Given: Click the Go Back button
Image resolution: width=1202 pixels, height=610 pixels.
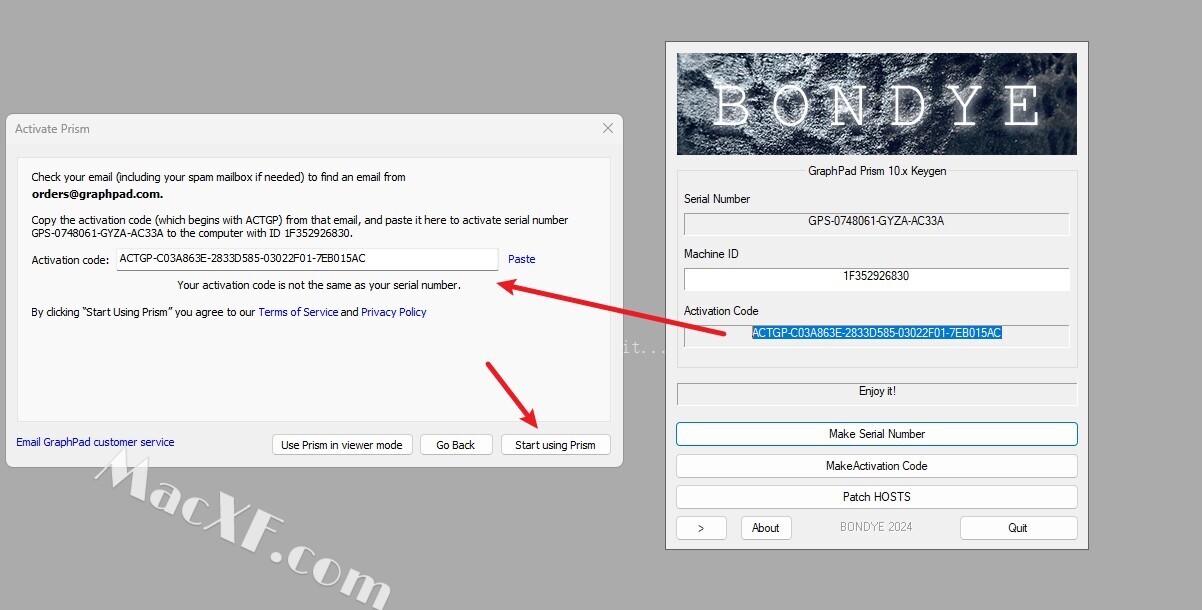Looking at the screenshot, I should (456, 445).
